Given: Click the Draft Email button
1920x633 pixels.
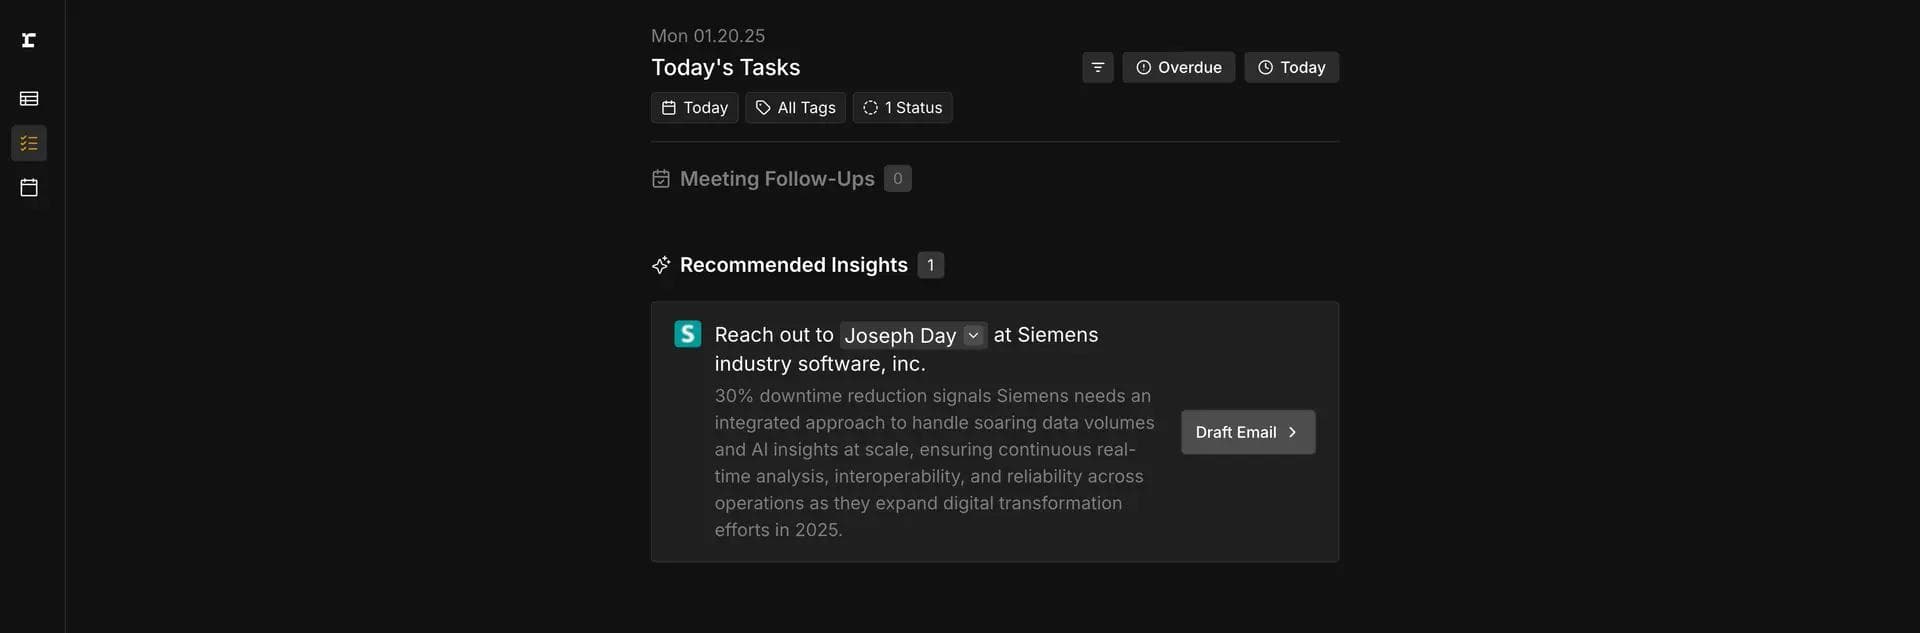Looking at the screenshot, I should click(x=1248, y=432).
